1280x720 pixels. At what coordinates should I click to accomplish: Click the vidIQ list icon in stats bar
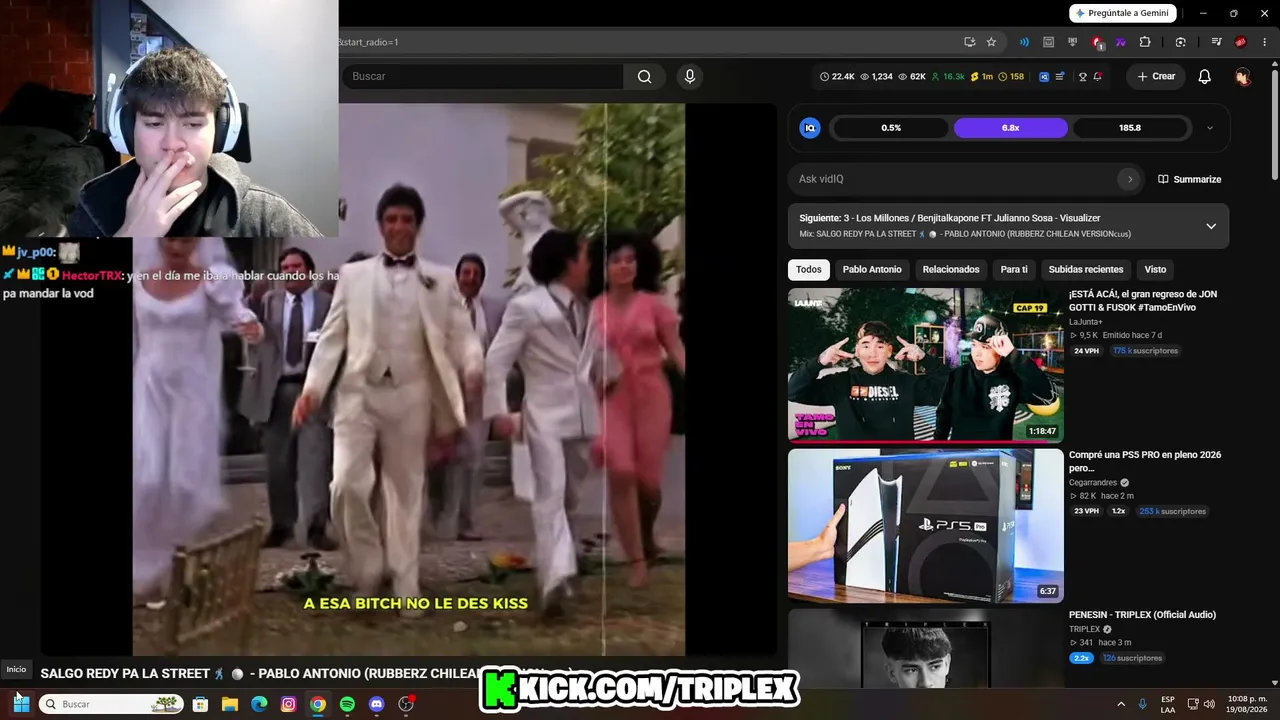(x=1060, y=76)
